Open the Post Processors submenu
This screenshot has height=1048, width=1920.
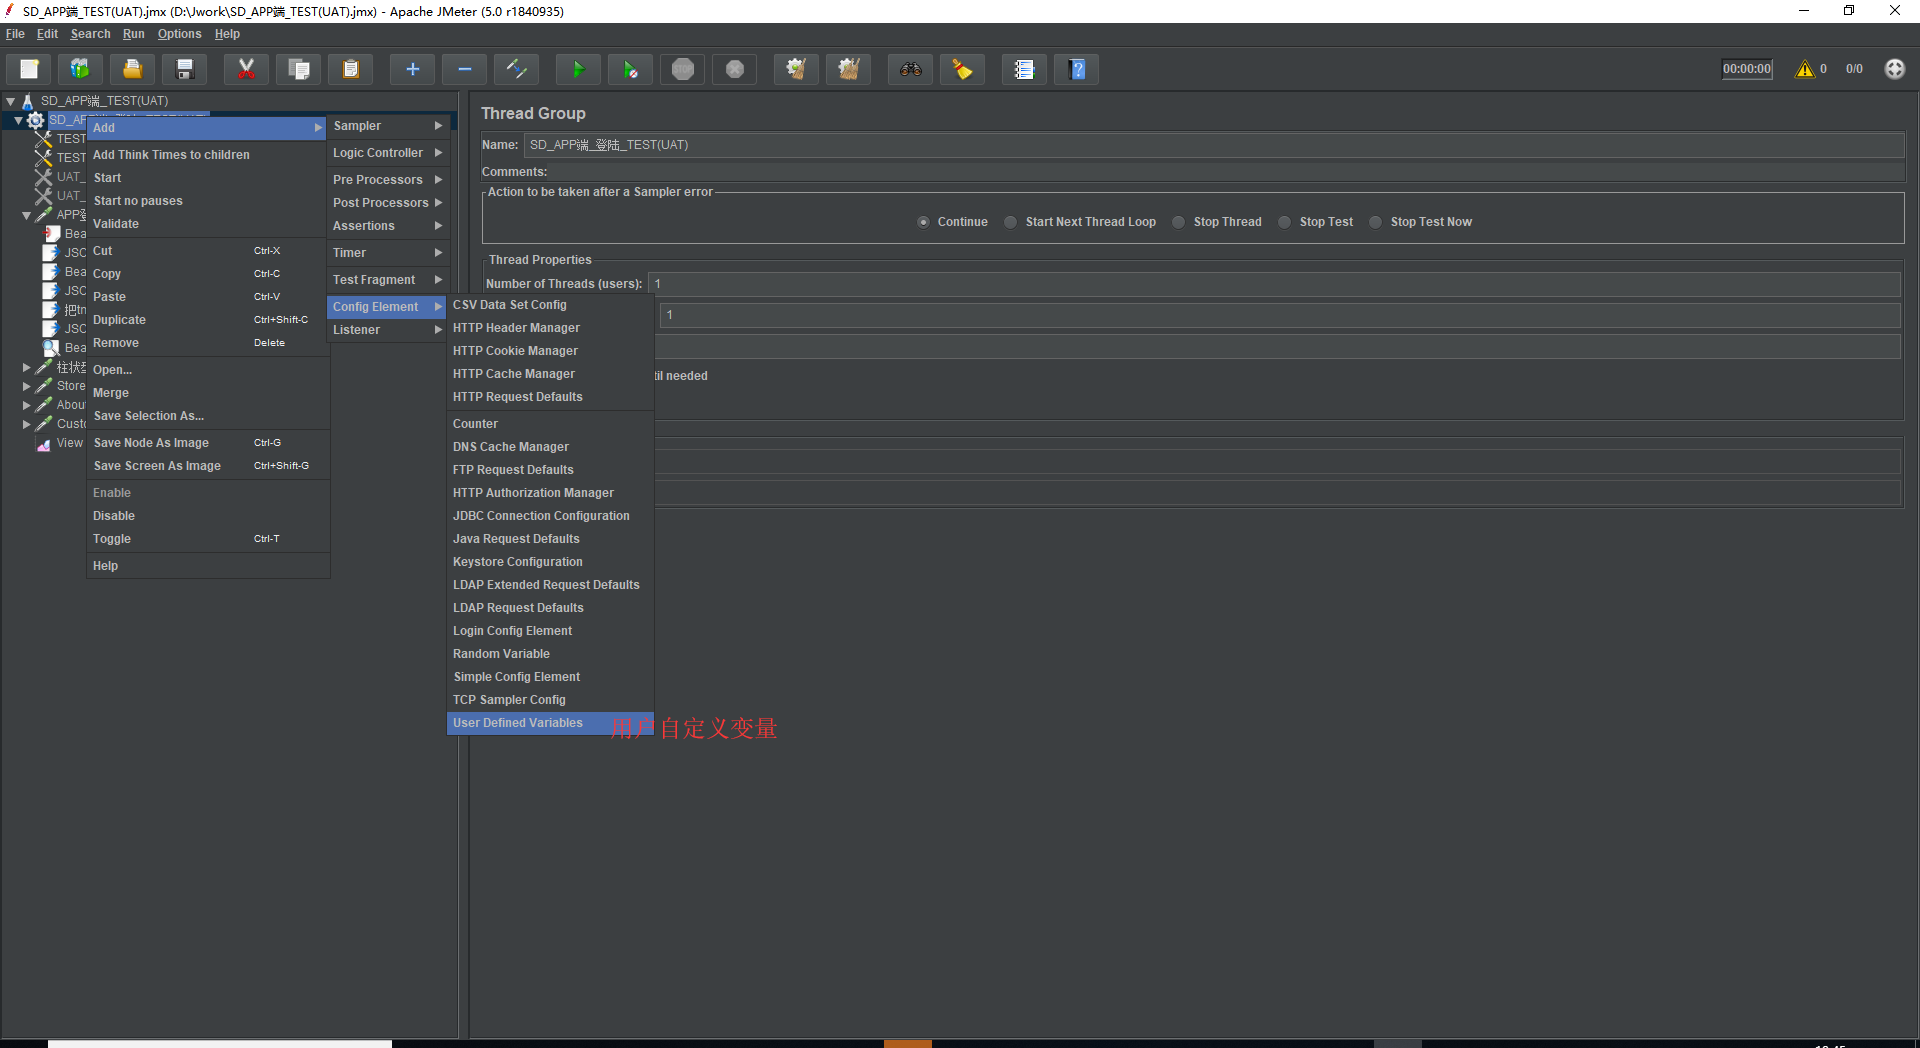(387, 203)
